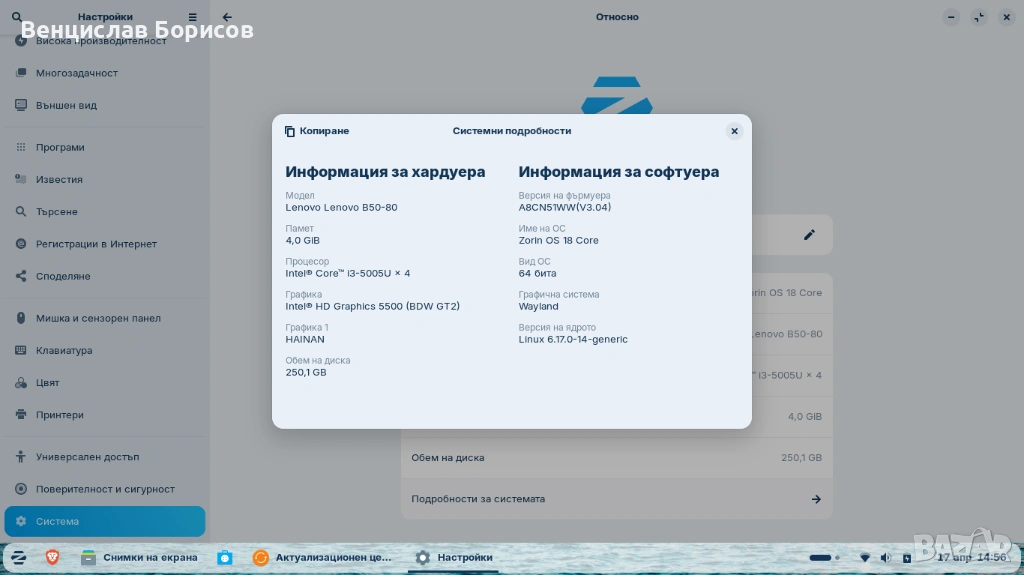Image resolution: width=1024 pixels, height=575 pixels.
Task: Open the hamburger menu in settings sidebar
Action: point(193,17)
